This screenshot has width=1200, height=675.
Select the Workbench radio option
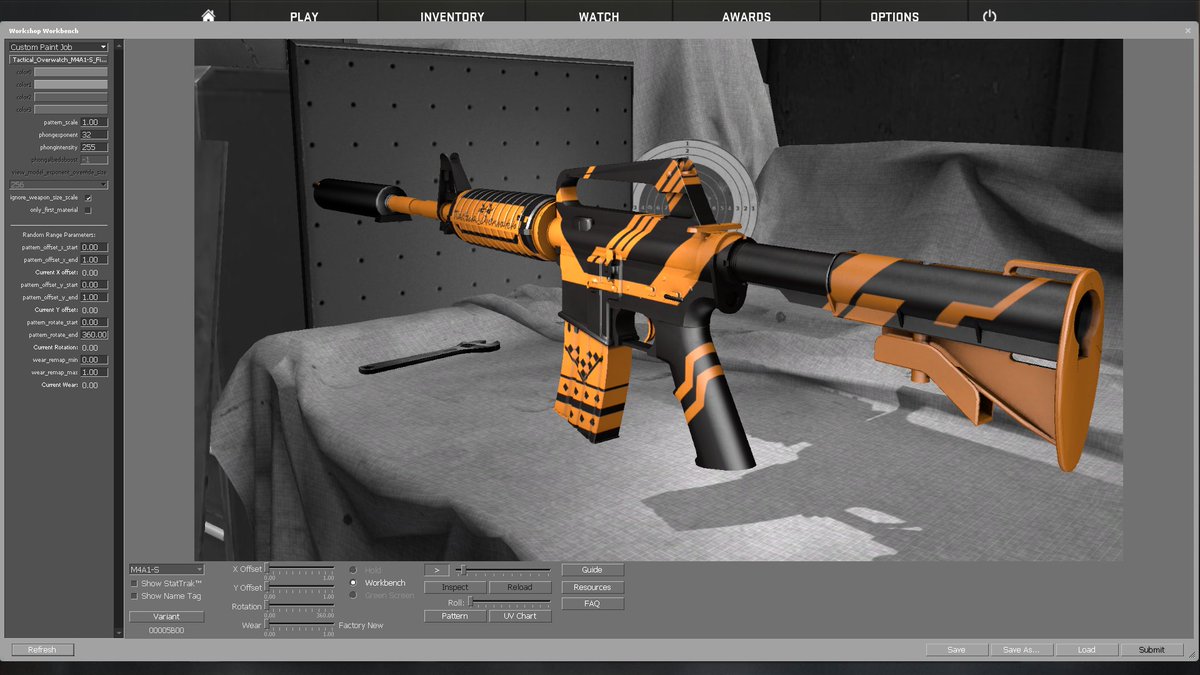point(353,583)
